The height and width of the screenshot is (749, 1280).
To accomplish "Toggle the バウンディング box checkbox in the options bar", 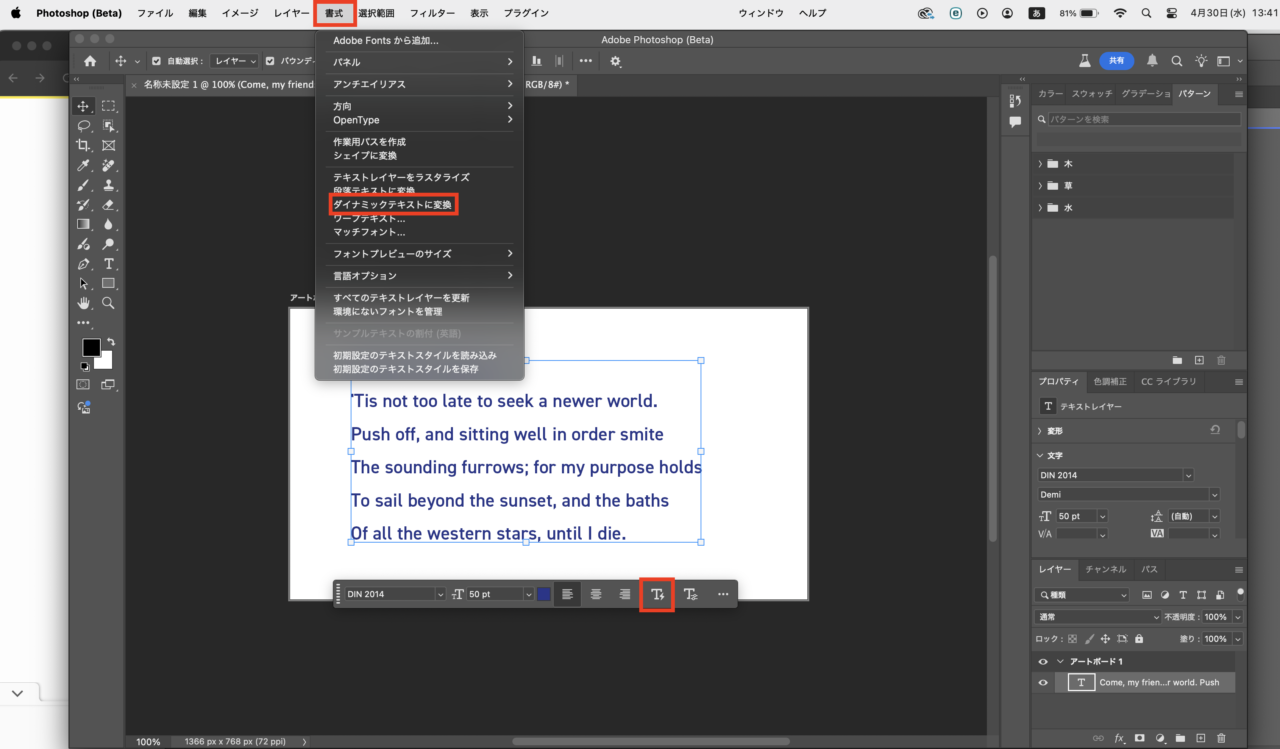I will tap(270, 61).
